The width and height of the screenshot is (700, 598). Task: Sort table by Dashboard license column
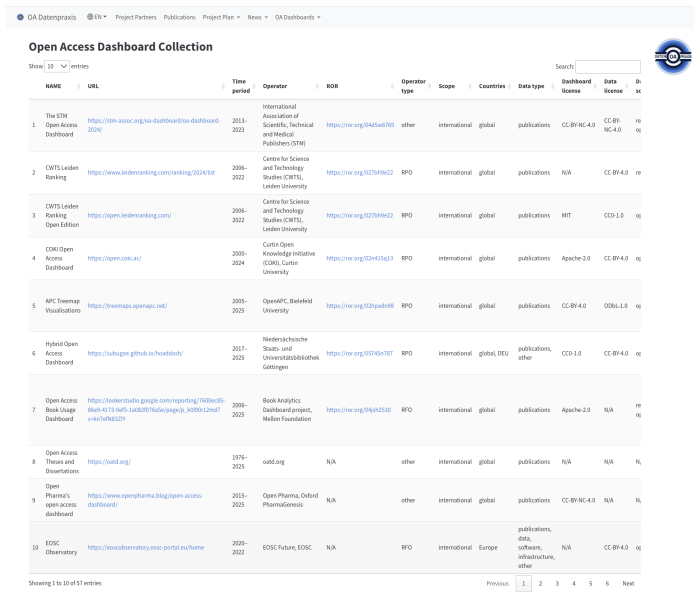[x=579, y=86]
